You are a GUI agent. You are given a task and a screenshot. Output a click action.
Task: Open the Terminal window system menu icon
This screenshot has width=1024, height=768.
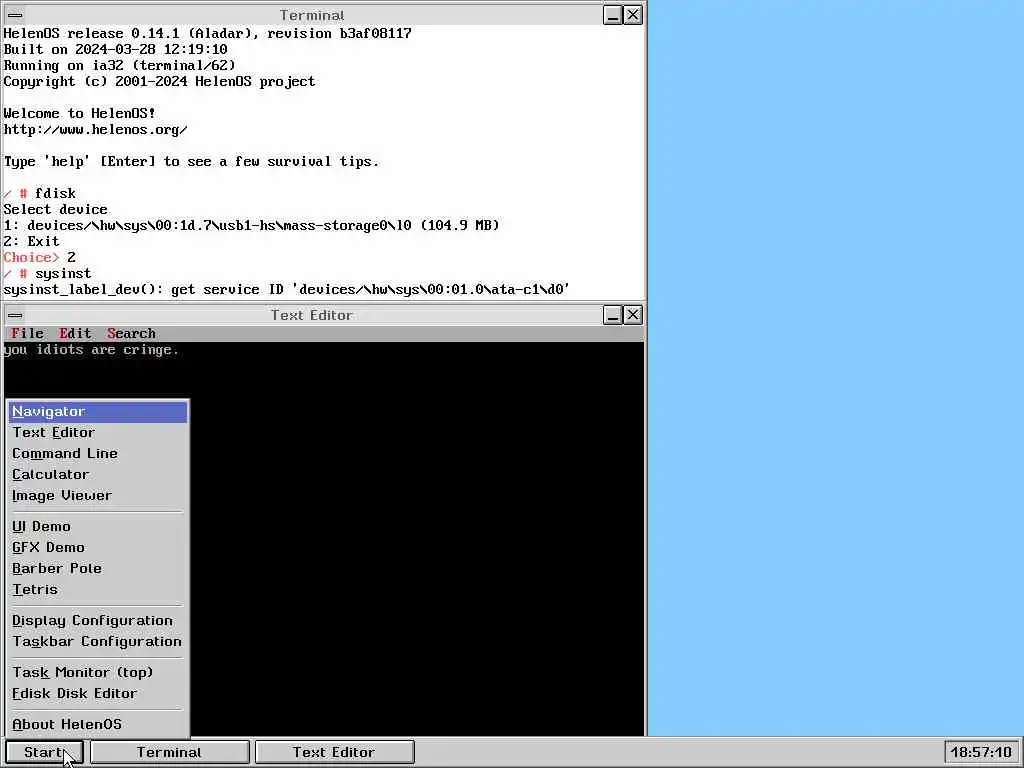click(x=16, y=15)
